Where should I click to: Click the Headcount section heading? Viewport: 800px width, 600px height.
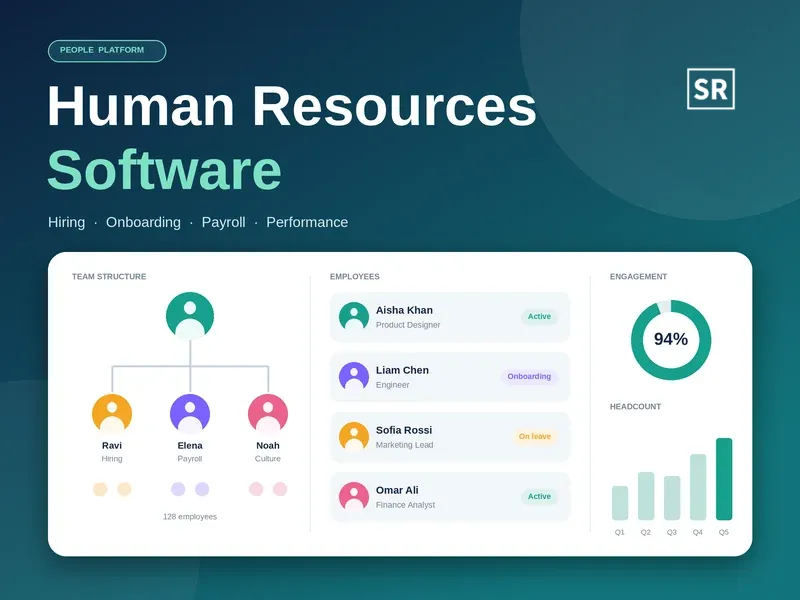pyautogui.click(x=635, y=407)
